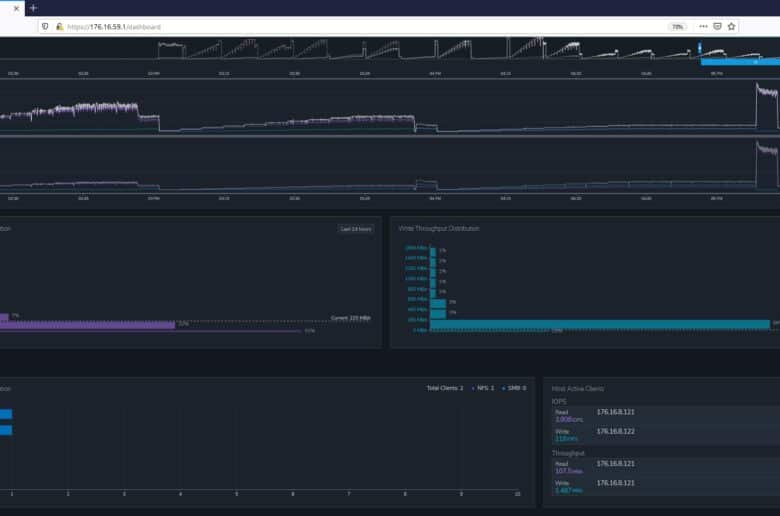Viewport: 780px width, 516px height.
Task: Open the page actions three-dot menu
Action: pos(703,26)
